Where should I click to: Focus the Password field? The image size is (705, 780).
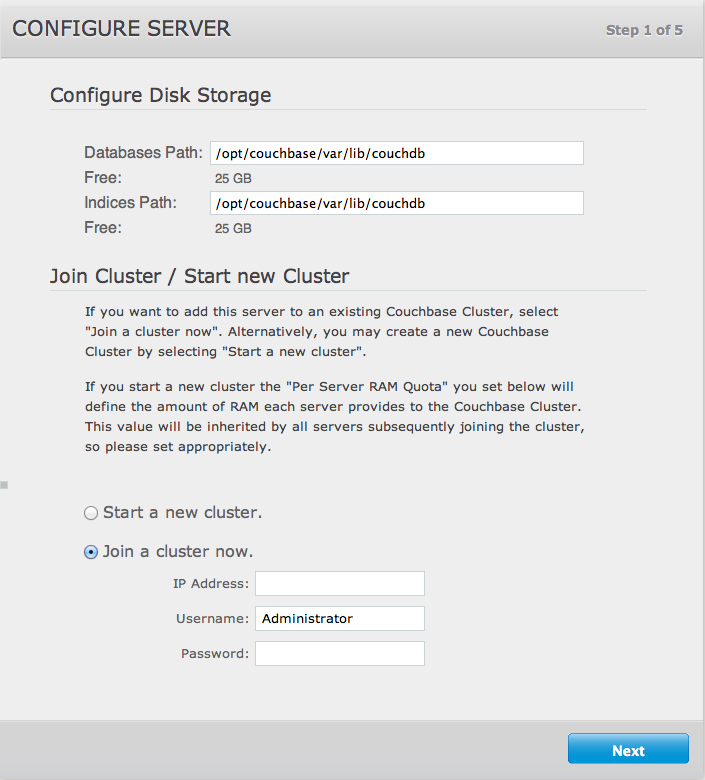pyautogui.click(x=340, y=653)
